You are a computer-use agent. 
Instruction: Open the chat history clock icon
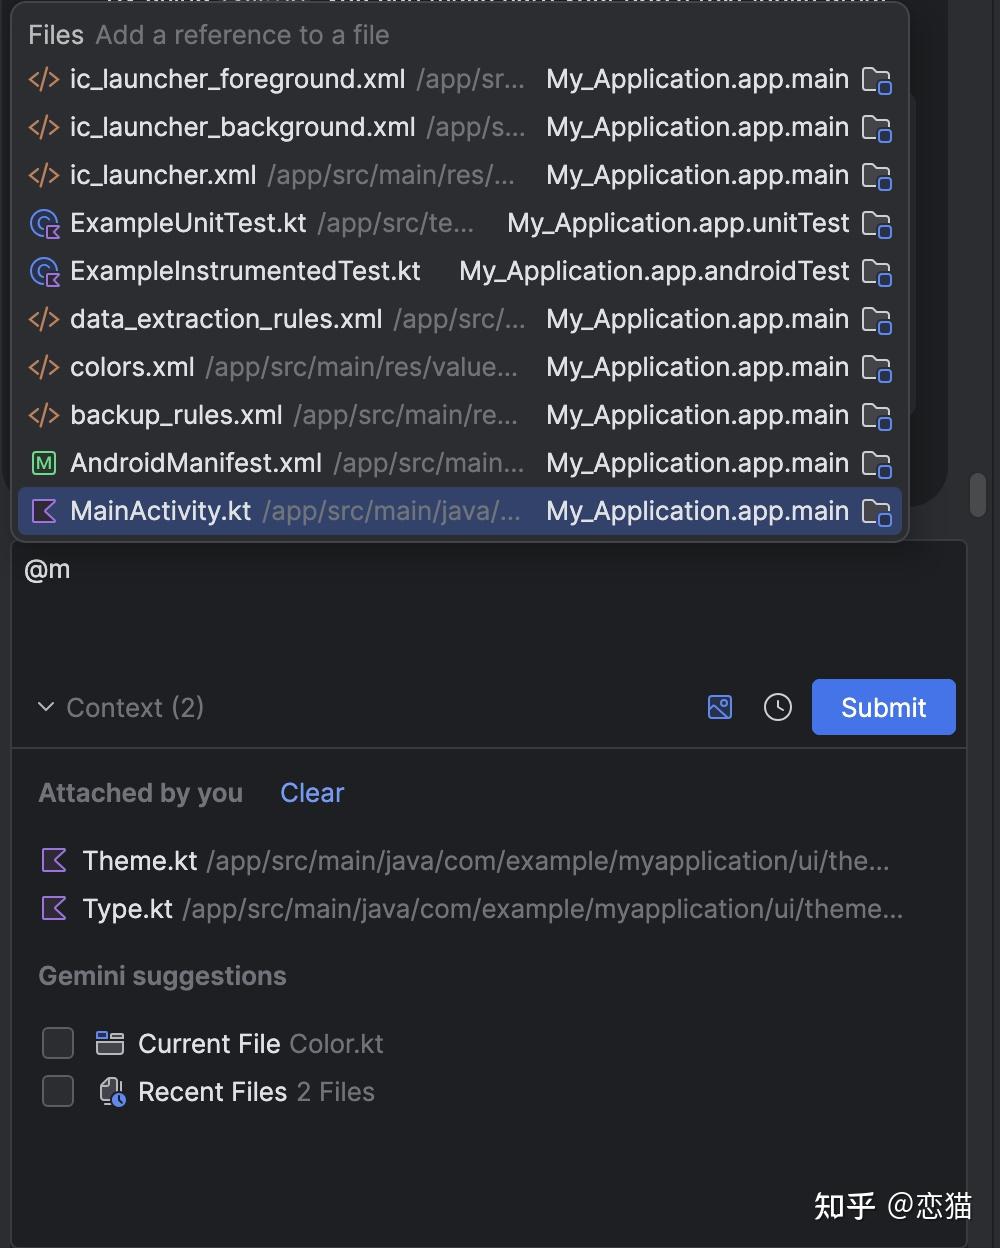778,707
